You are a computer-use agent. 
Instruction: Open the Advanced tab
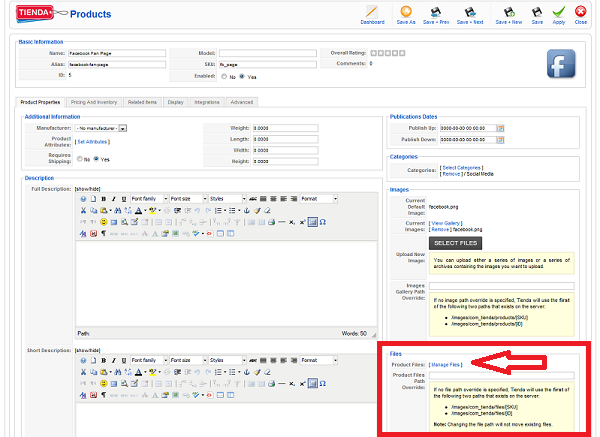tap(242, 102)
